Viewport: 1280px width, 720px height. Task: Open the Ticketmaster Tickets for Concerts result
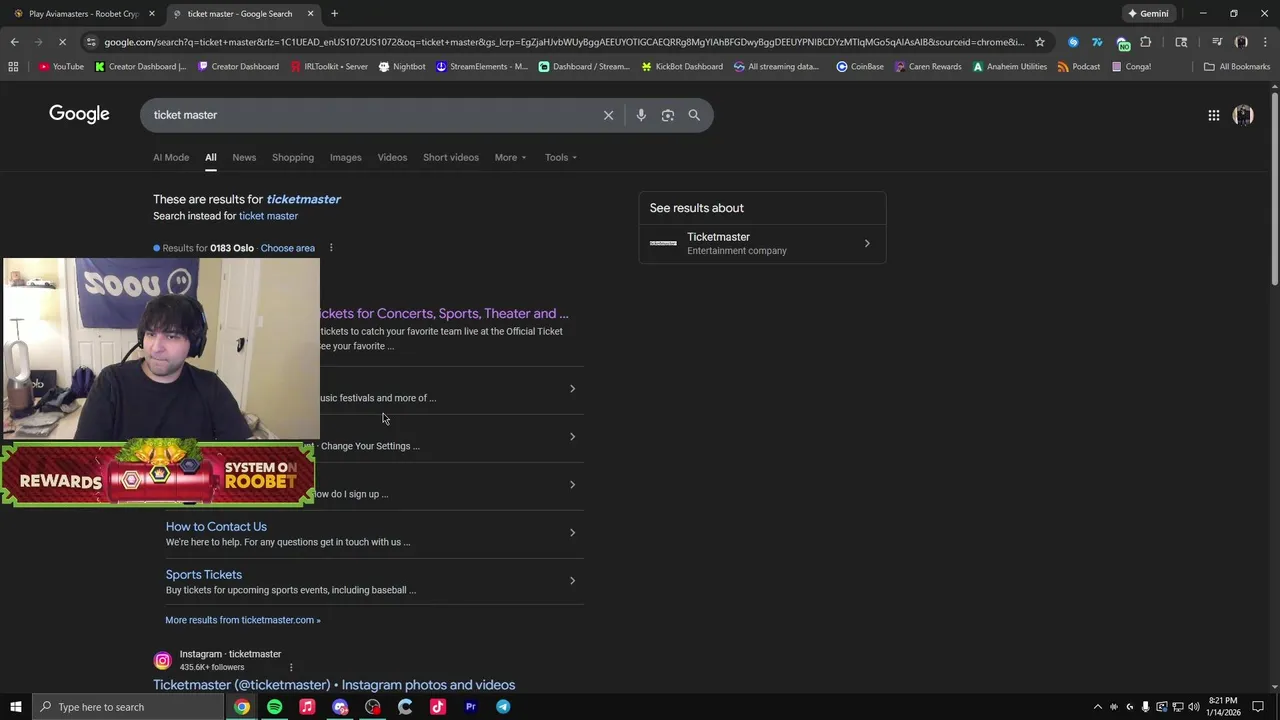(x=444, y=313)
